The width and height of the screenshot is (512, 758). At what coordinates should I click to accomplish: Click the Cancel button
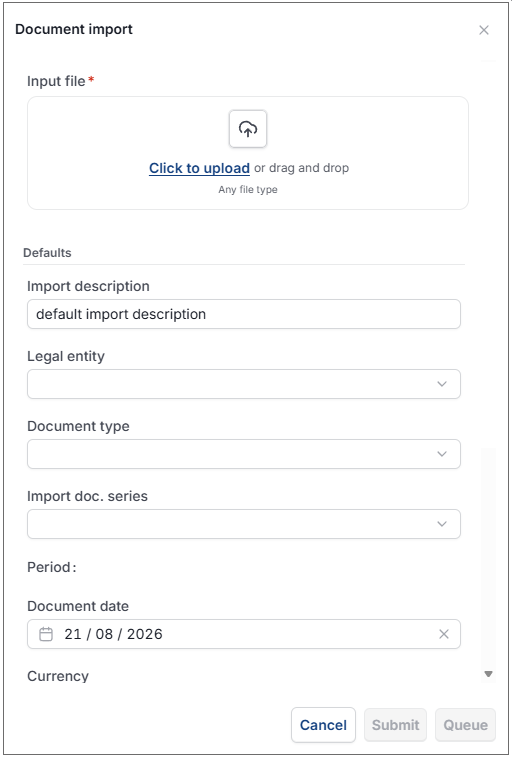323,725
